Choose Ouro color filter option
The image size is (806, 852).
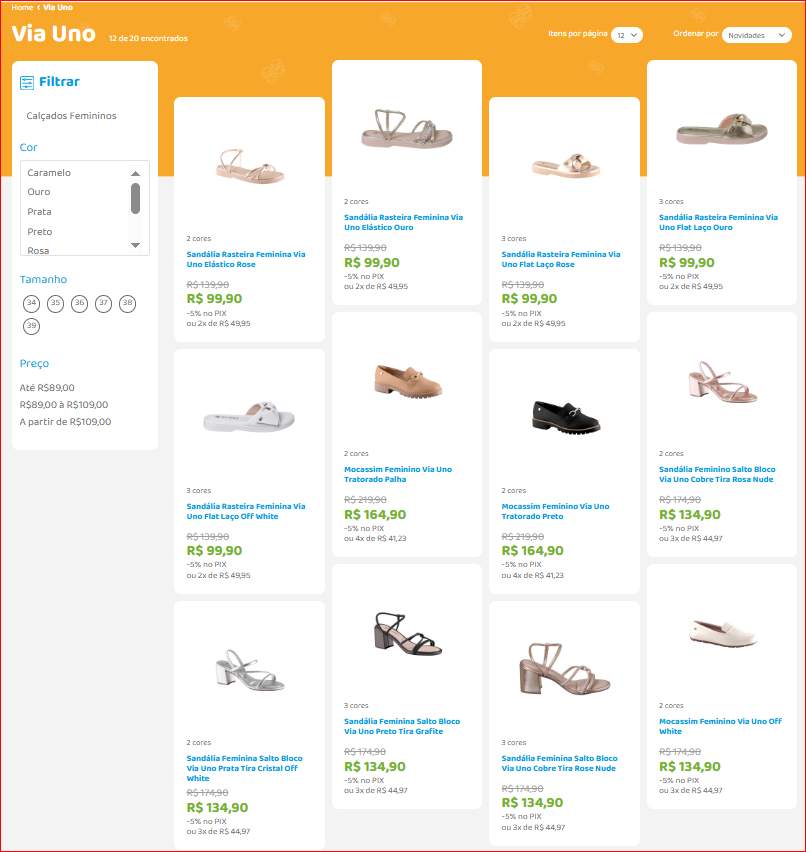39,192
